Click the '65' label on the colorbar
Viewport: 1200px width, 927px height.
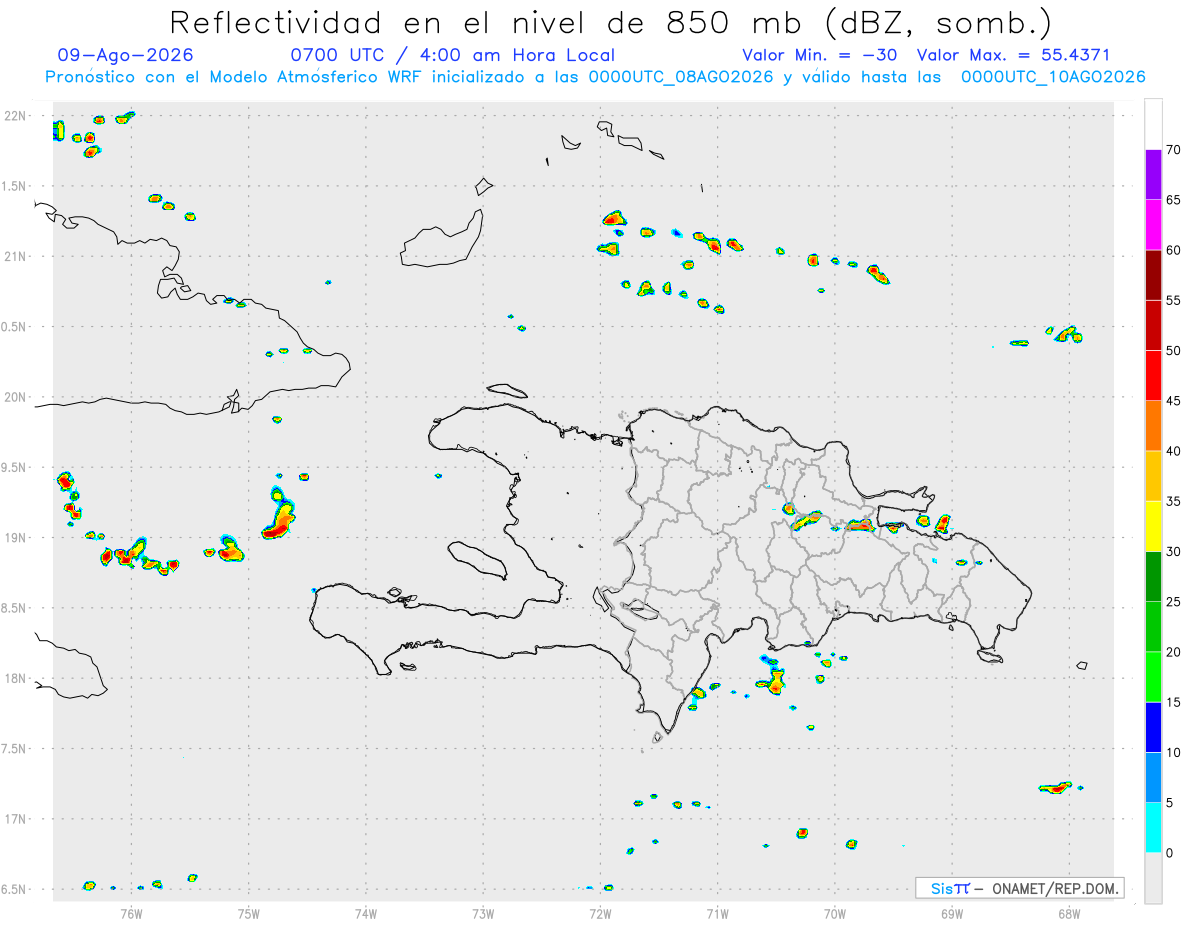tap(1173, 200)
